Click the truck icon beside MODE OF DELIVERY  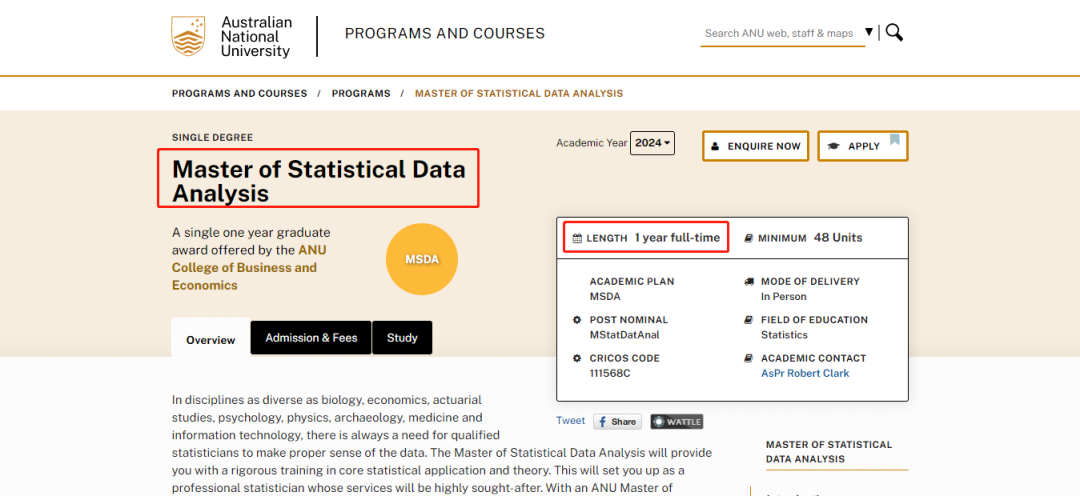point(749,281)
